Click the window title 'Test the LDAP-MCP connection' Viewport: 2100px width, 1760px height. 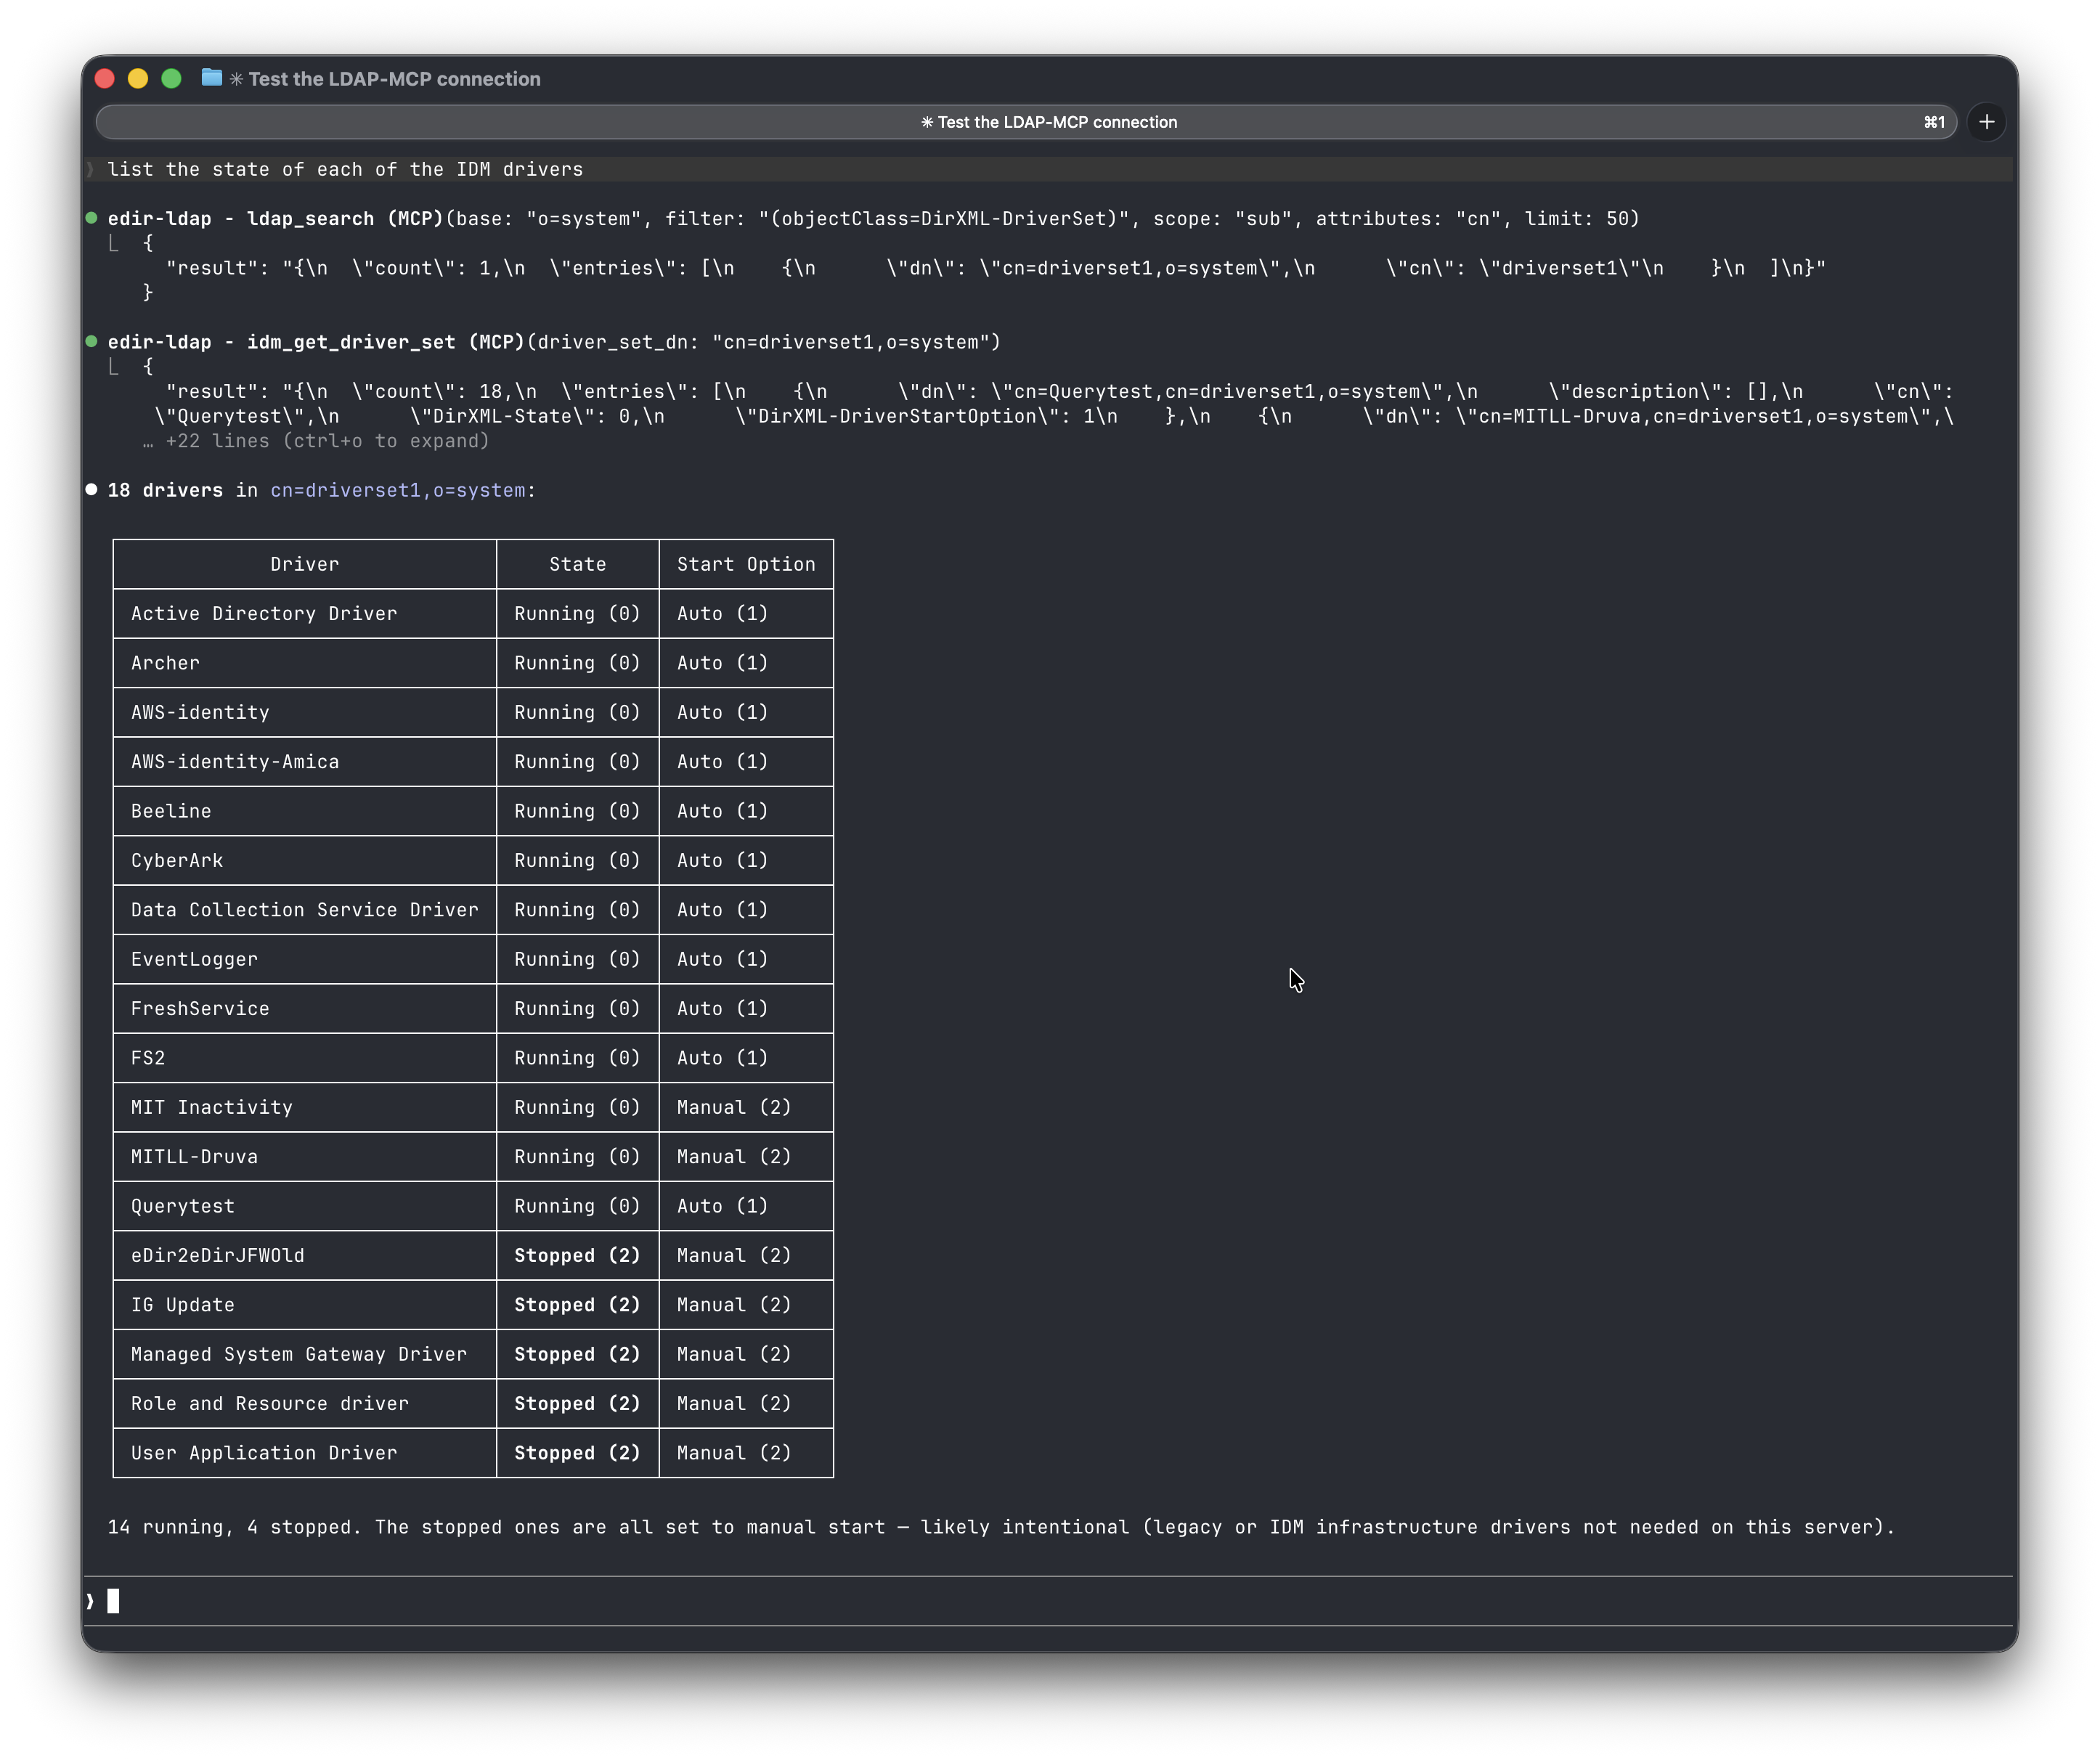pos(394,78)
